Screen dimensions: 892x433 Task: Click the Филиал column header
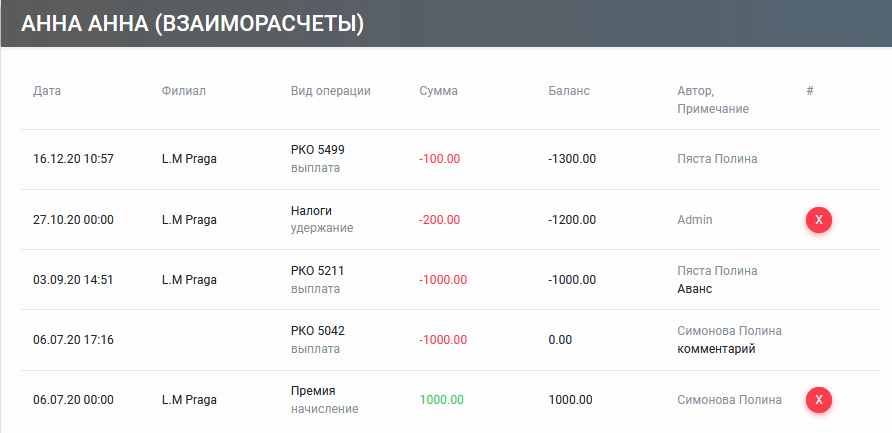click(x=183, y=91)
